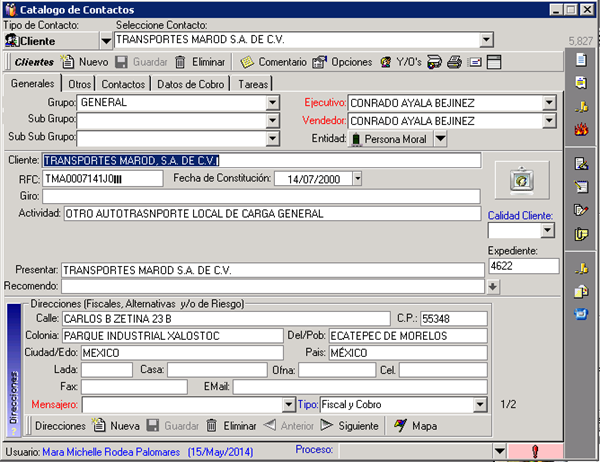Viewport: 600px width, 462px height.
Task: Click the printer icon in the toolbar
Action: pos(455,62)
